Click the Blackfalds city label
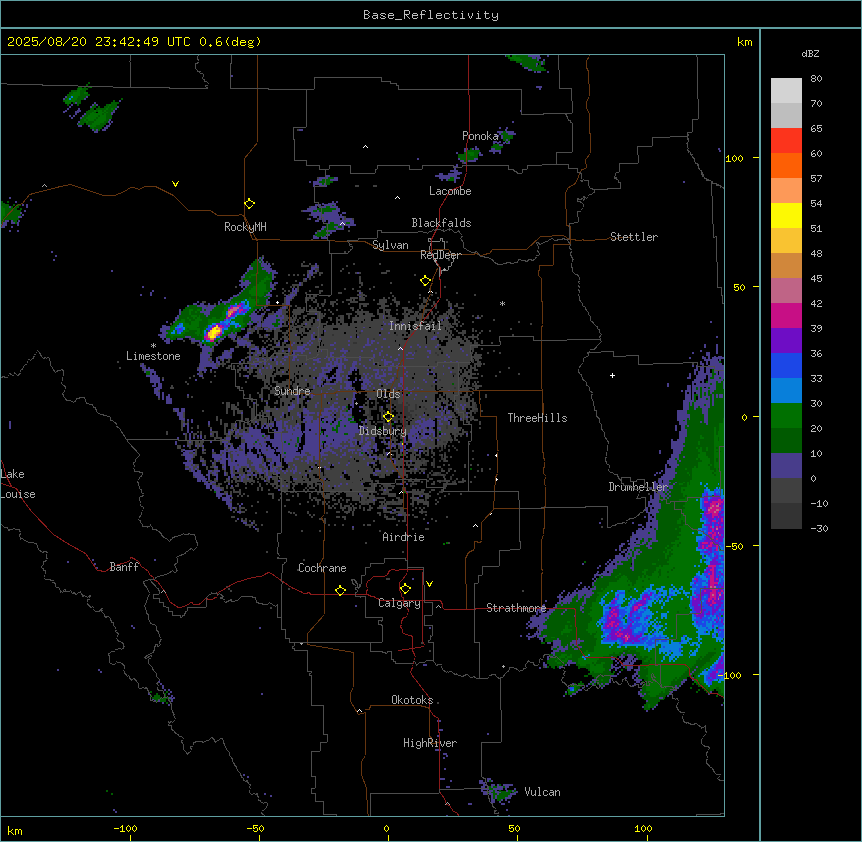862x842 pixels. [441, 223]
